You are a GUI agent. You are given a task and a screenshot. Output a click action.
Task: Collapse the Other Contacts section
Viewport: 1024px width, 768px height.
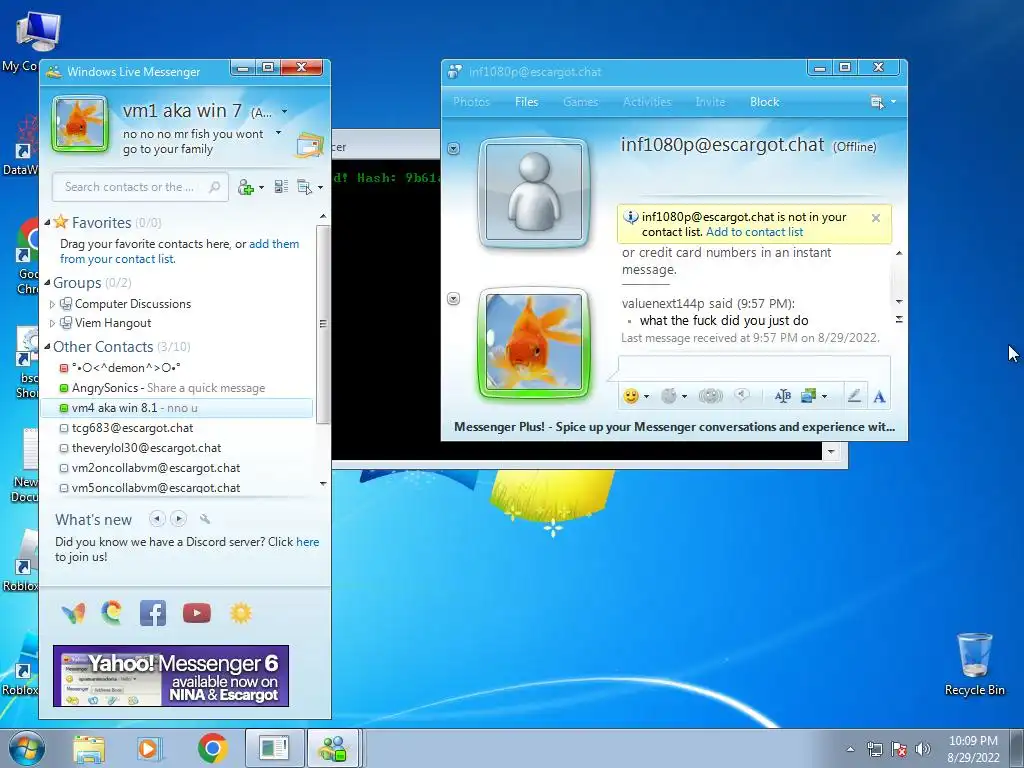coord(47,347)
